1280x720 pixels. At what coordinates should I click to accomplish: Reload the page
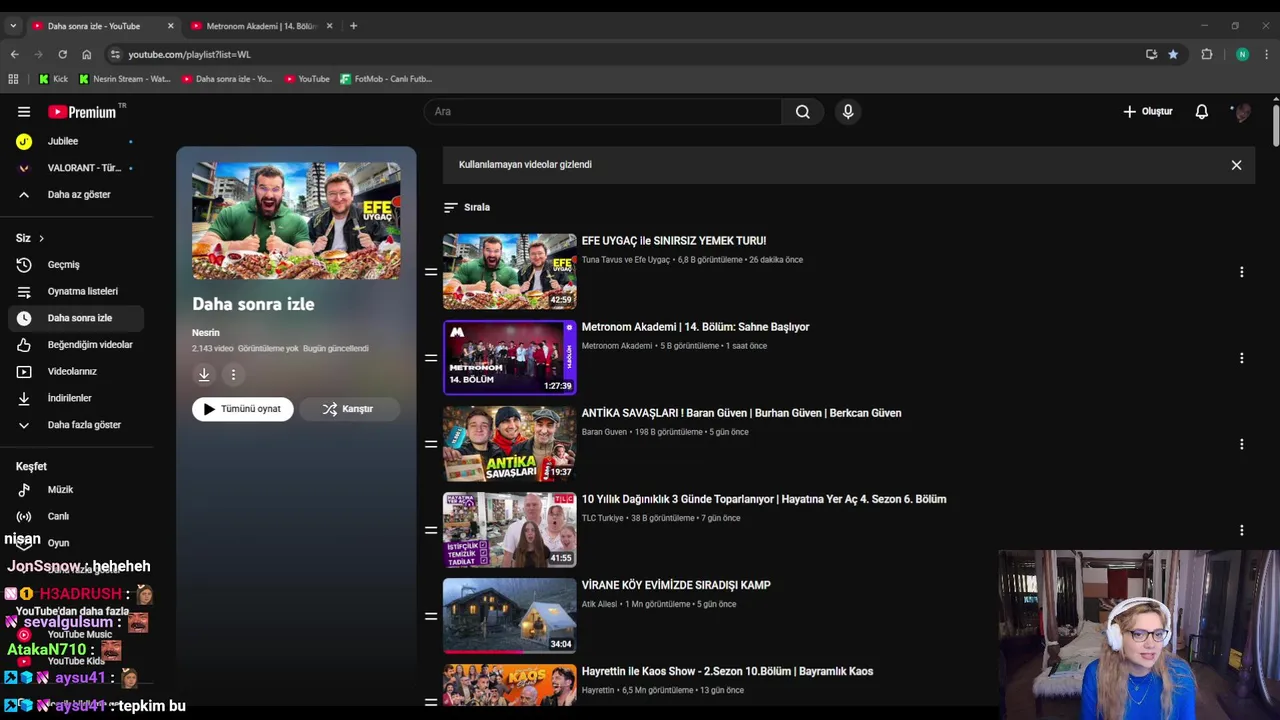(x=62, y=54)
